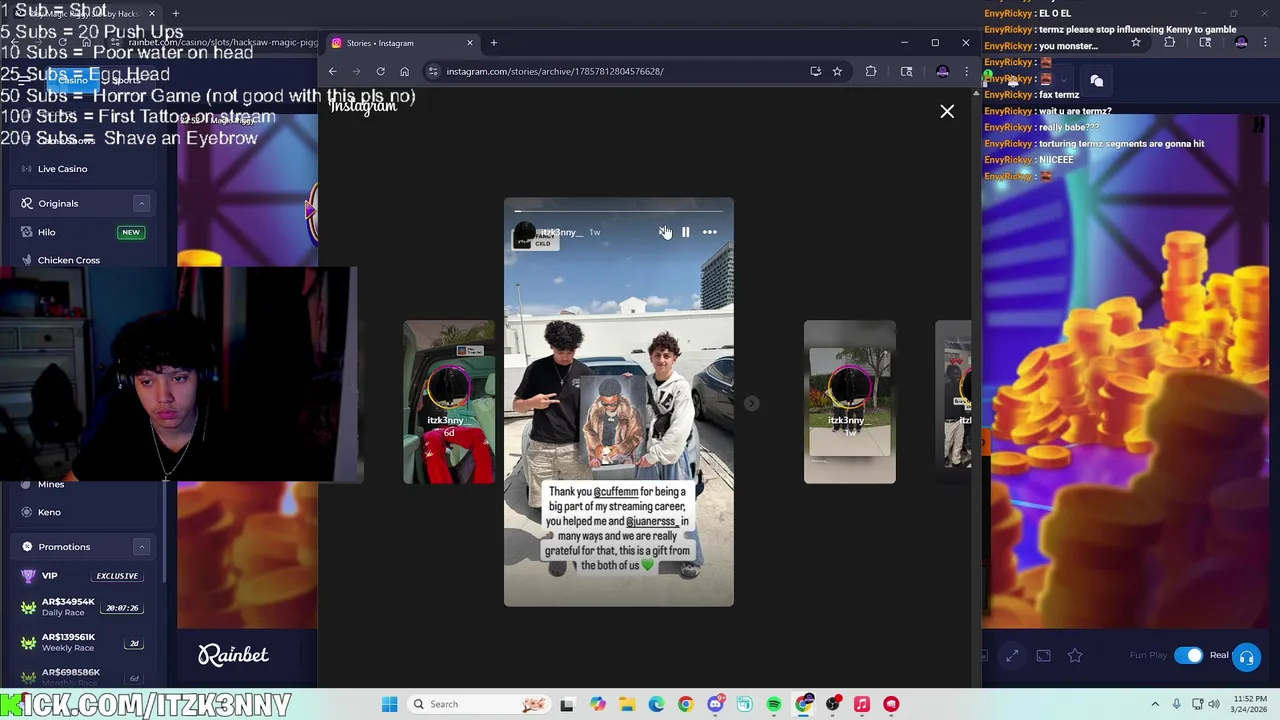Bookmark the Instagram stories page
The height and width of the screenshot is (720, 1280).
837,71
